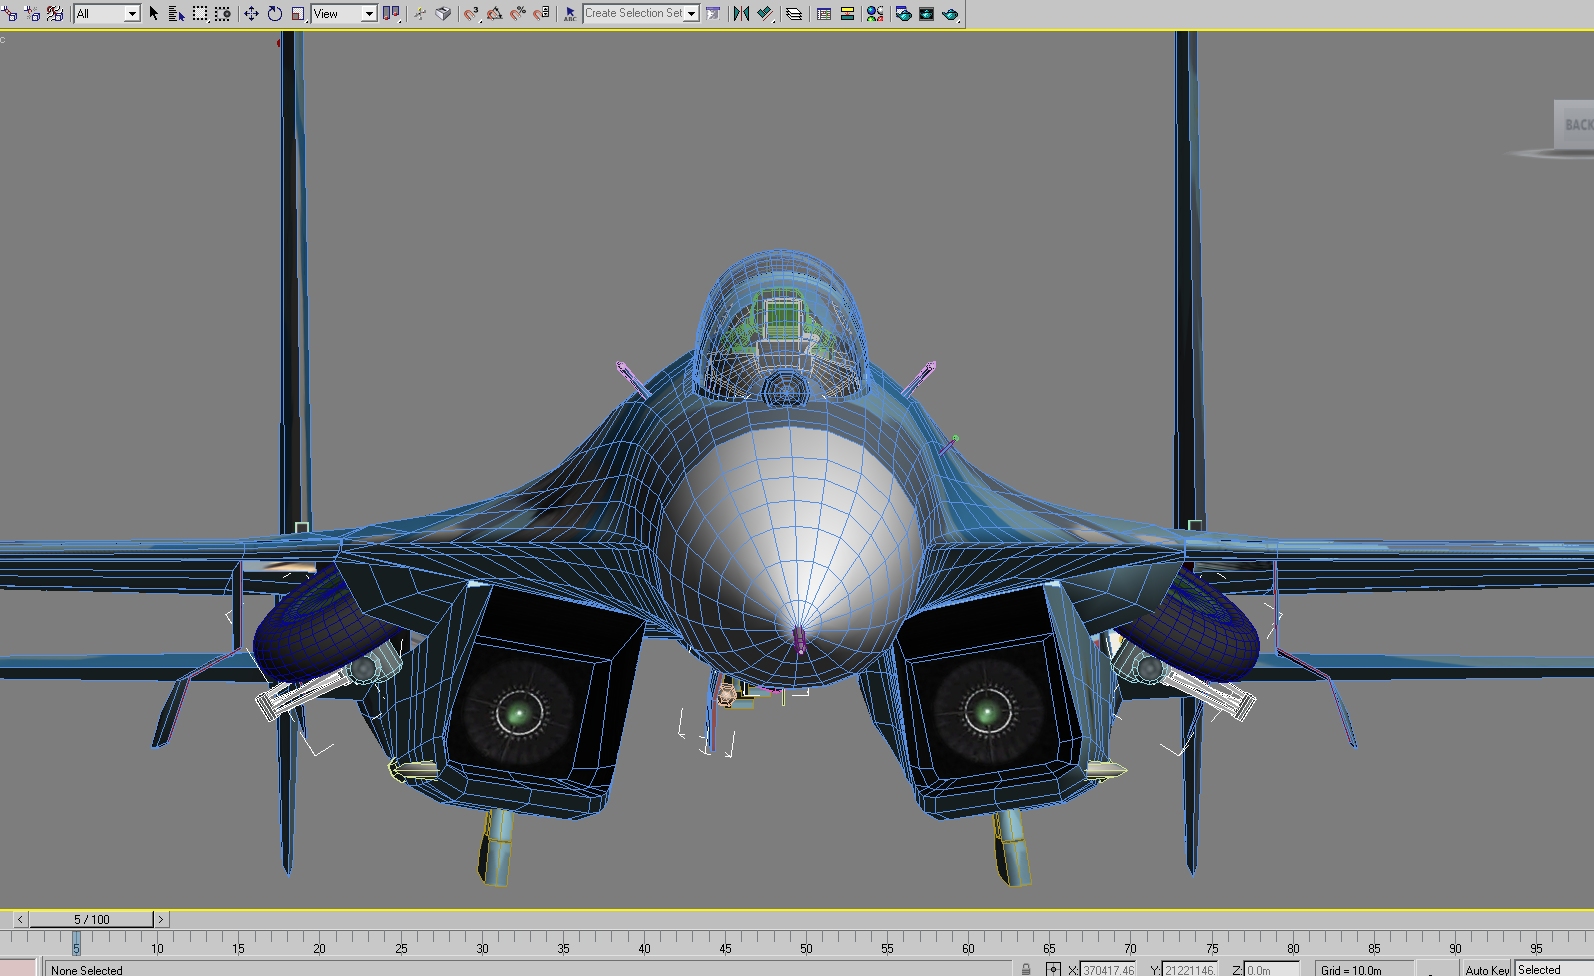Image resolution: width=1594 pixels, height=976 pixels.
Task: Choose the Select and Uniform Scale tool
Action: 298,13
